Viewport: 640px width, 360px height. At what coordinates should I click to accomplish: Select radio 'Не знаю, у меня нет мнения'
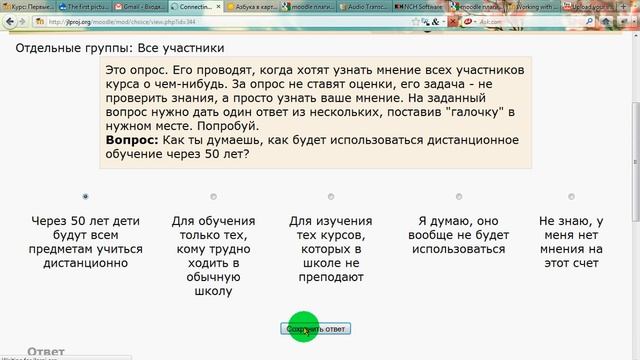(x=571, y=196)
